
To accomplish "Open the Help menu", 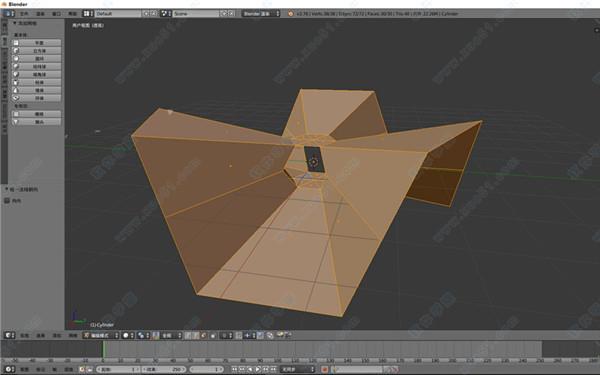I will (x=72, y=13).
